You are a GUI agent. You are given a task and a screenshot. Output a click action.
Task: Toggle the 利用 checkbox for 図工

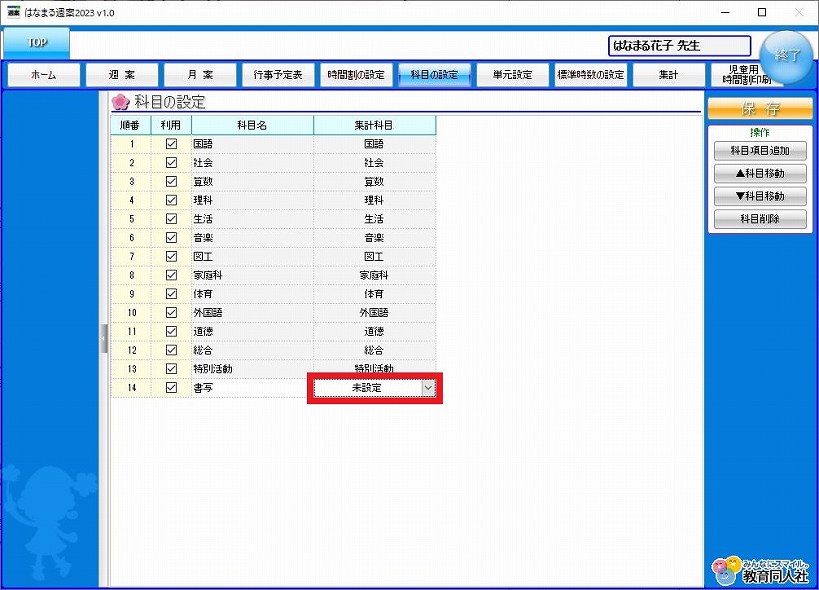click(x=171, y=256)
